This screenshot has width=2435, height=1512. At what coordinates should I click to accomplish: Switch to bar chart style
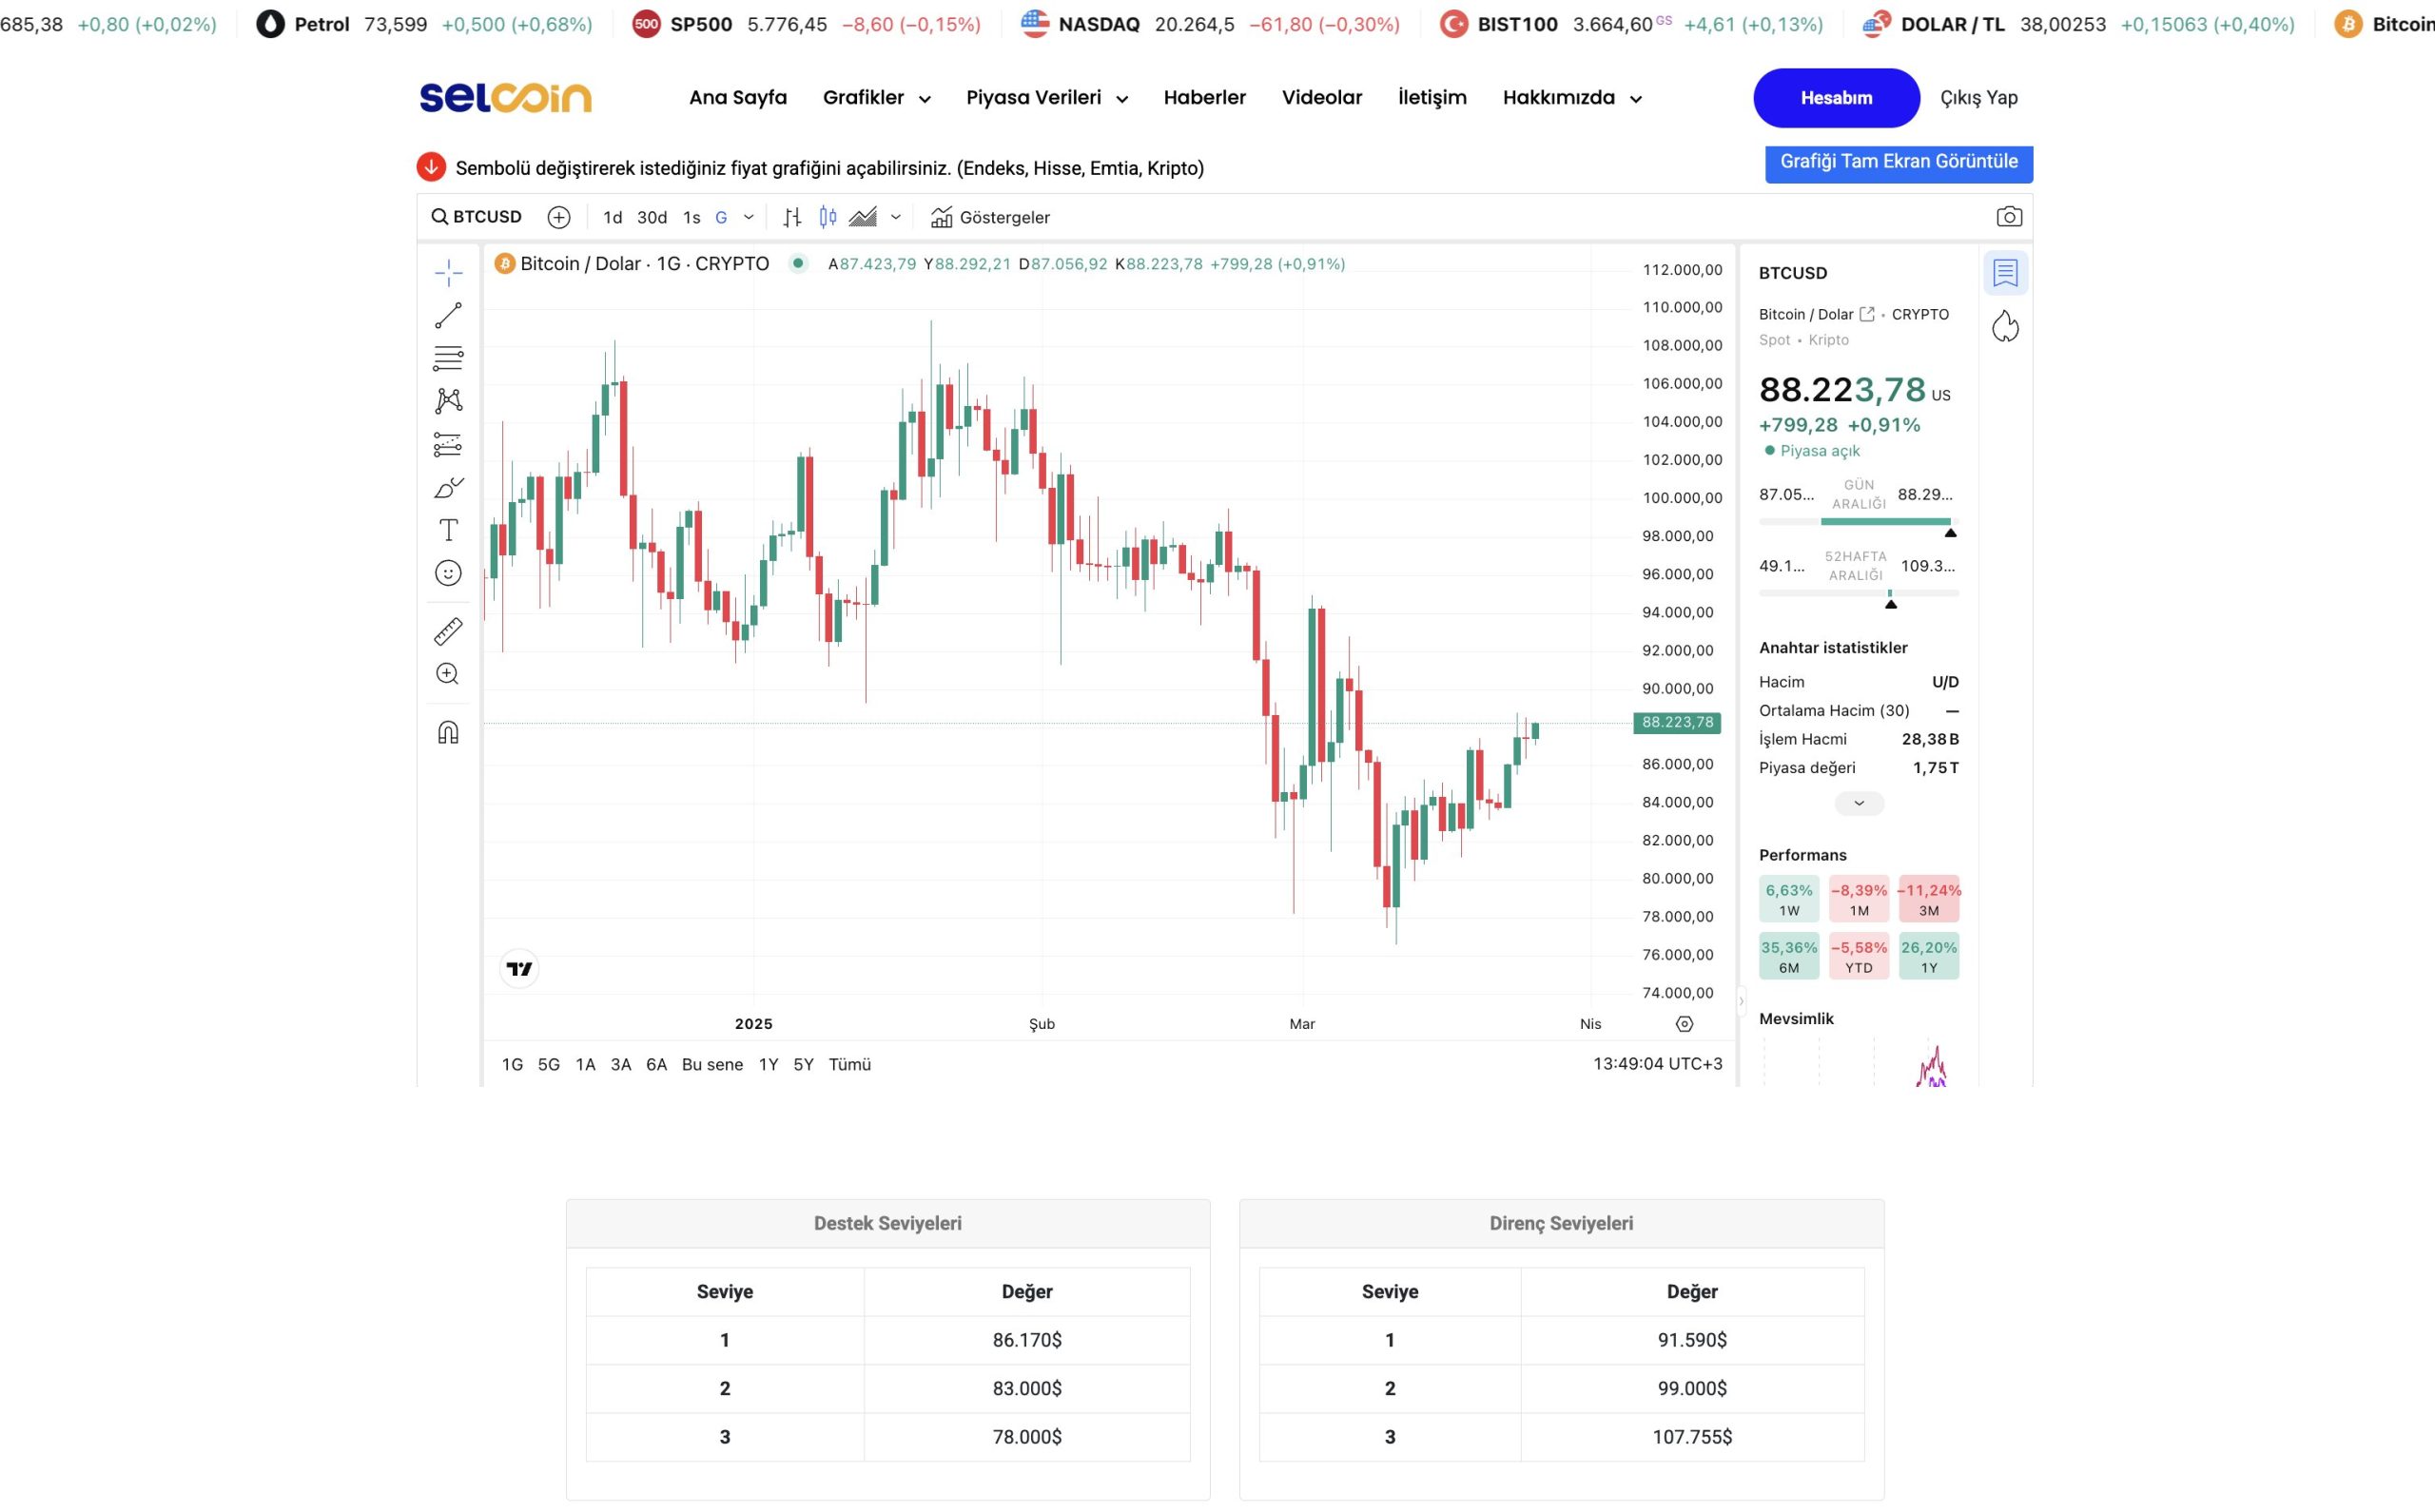coord(792,217)
